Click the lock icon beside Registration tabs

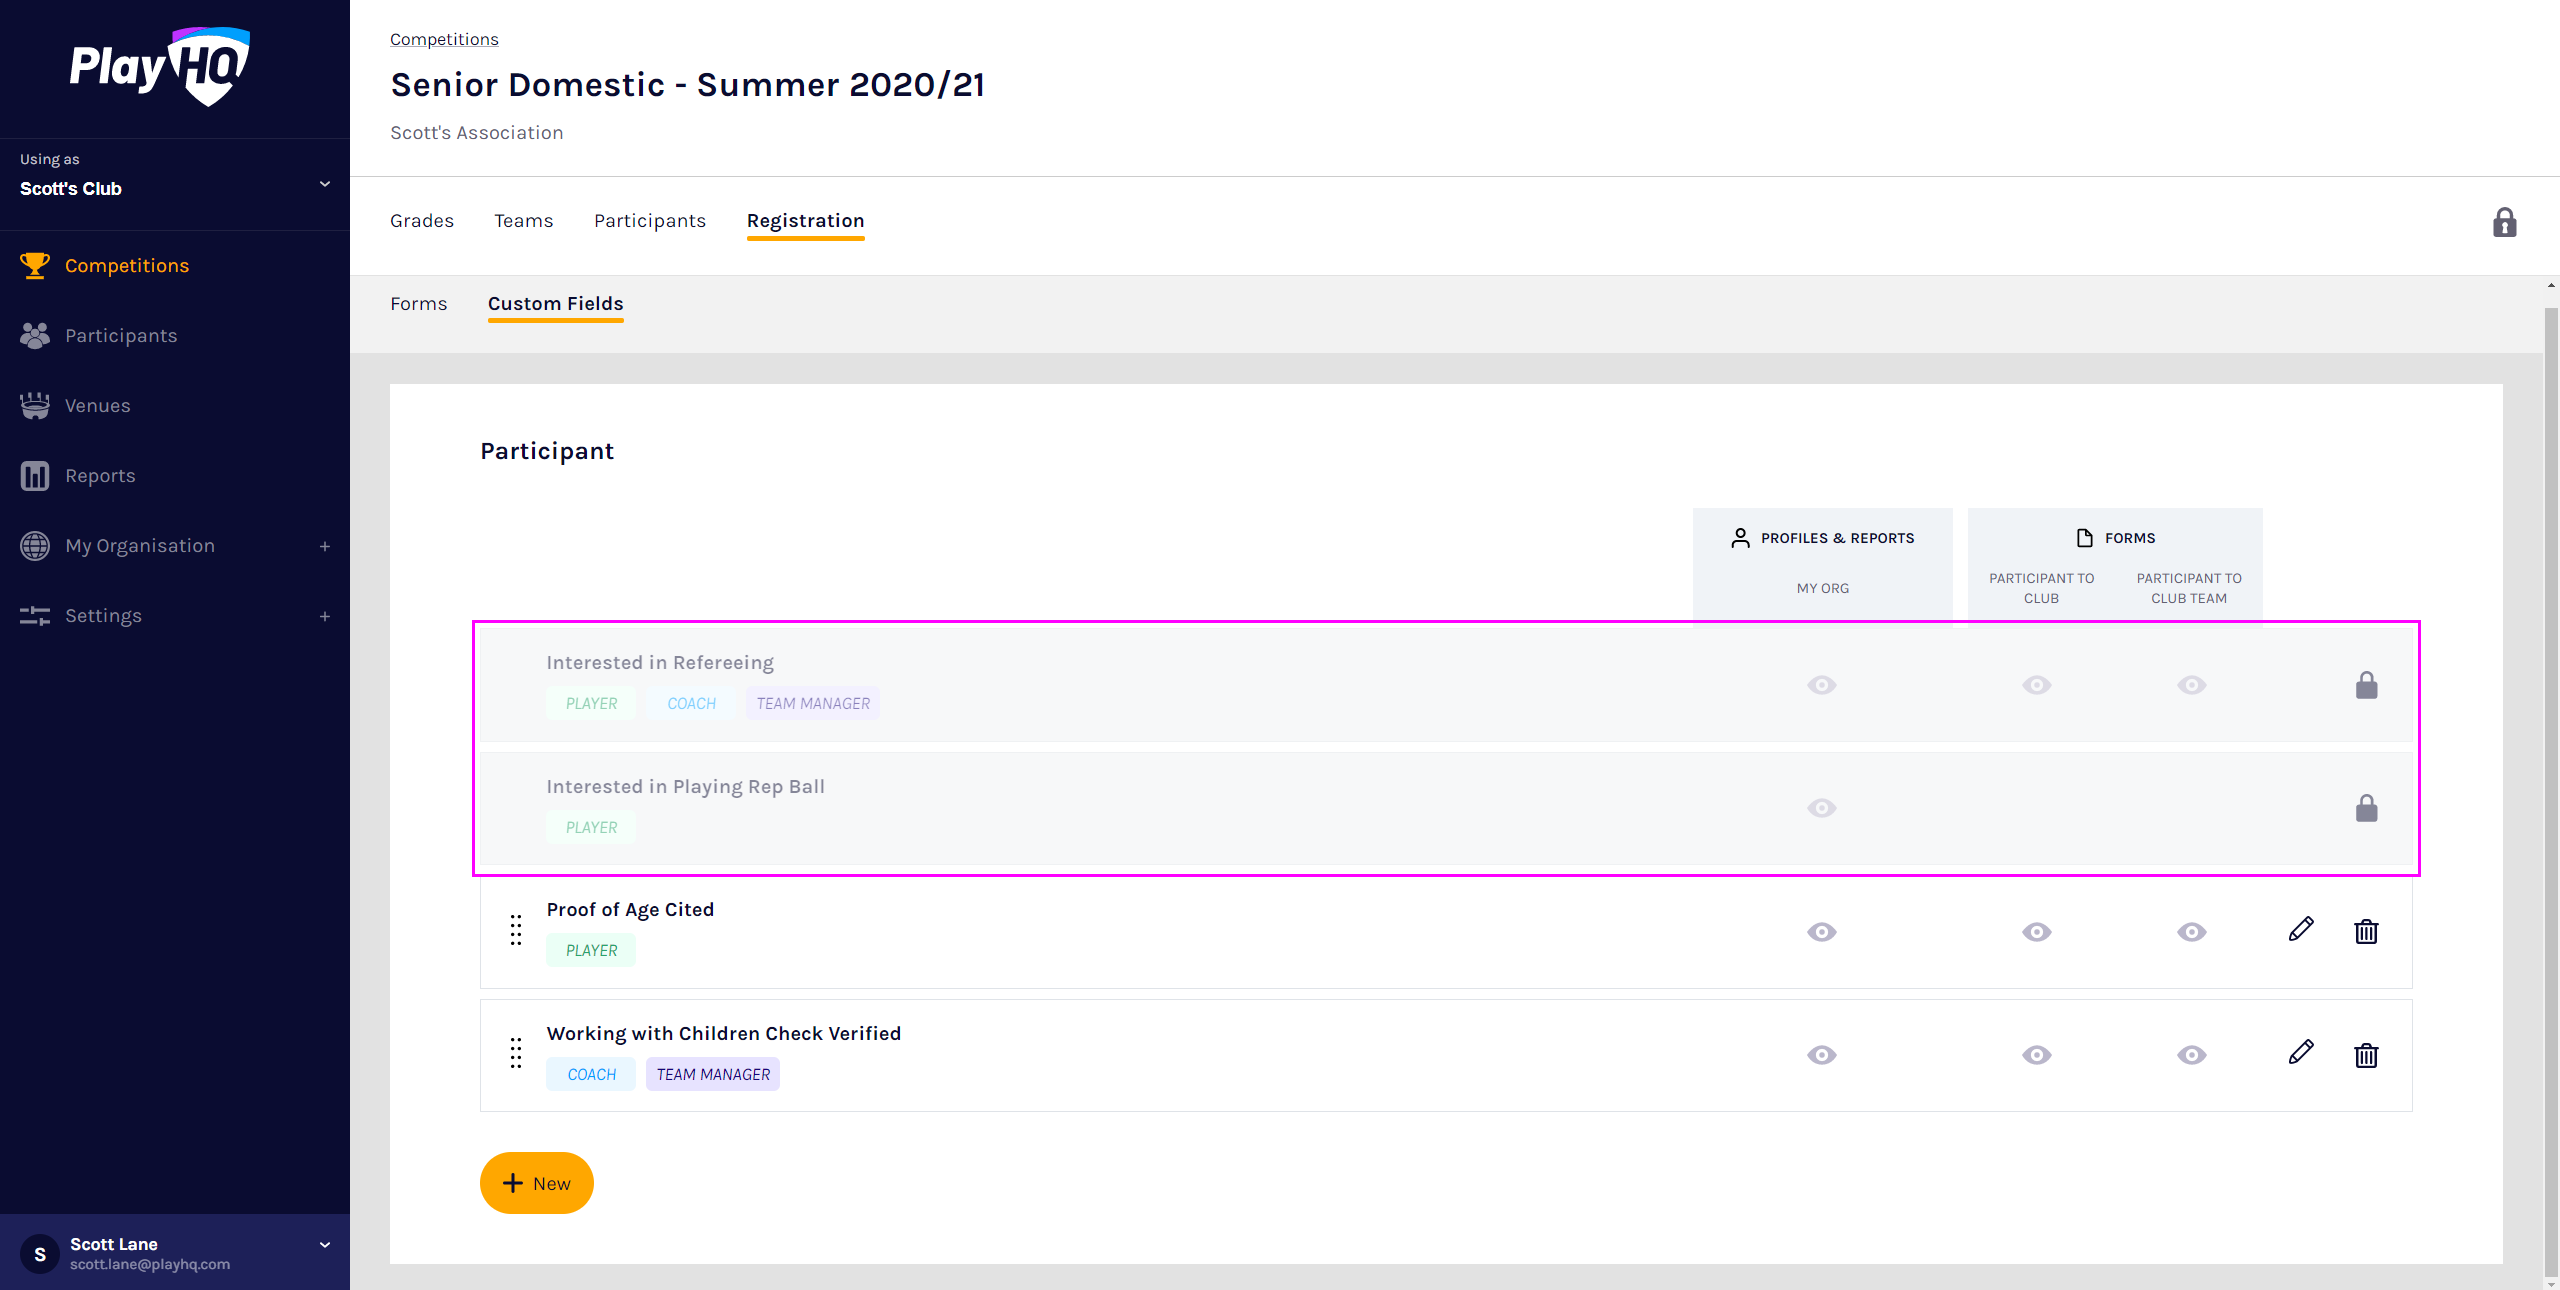pyautogui.click(x=2504, y=222)
